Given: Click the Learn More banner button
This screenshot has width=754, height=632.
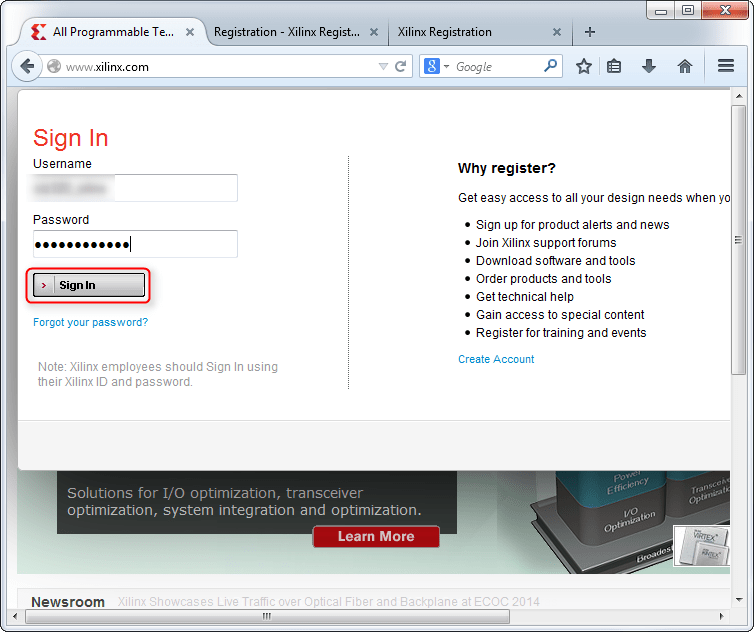Looking at the screenshot, I should [376, 537].
